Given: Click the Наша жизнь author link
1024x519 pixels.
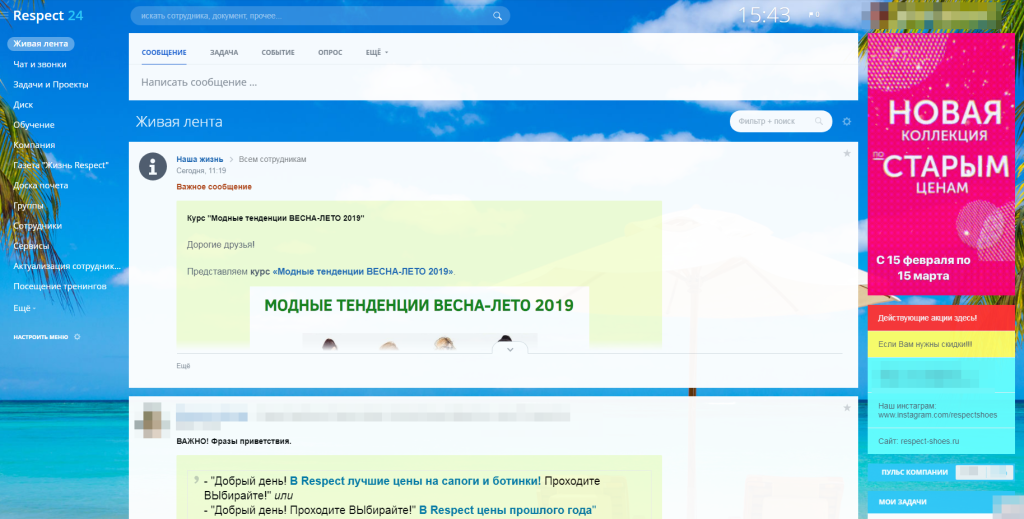Looking at the screenshot, I should coord(200,159).
